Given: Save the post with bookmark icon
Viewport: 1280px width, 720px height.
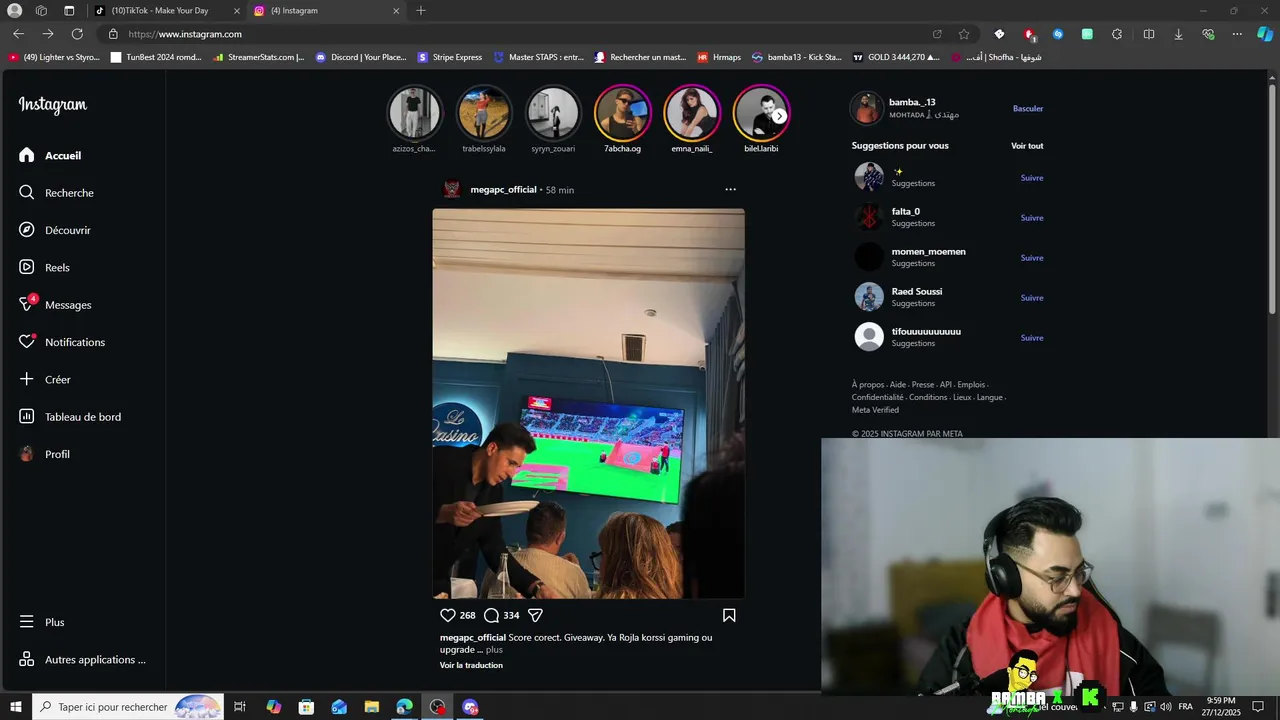Looking at the screenshot, I should click(x=729, y=616).
